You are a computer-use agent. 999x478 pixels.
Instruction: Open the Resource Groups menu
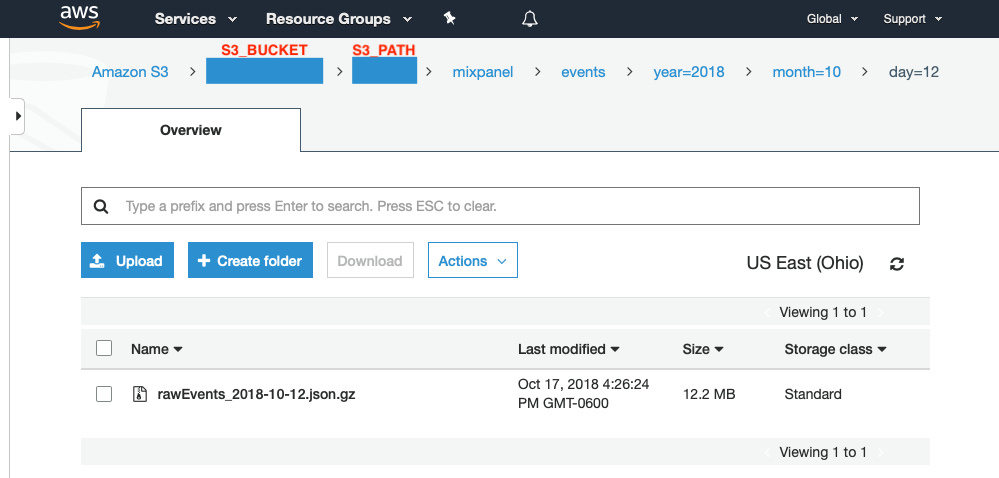tap(339, 19)
